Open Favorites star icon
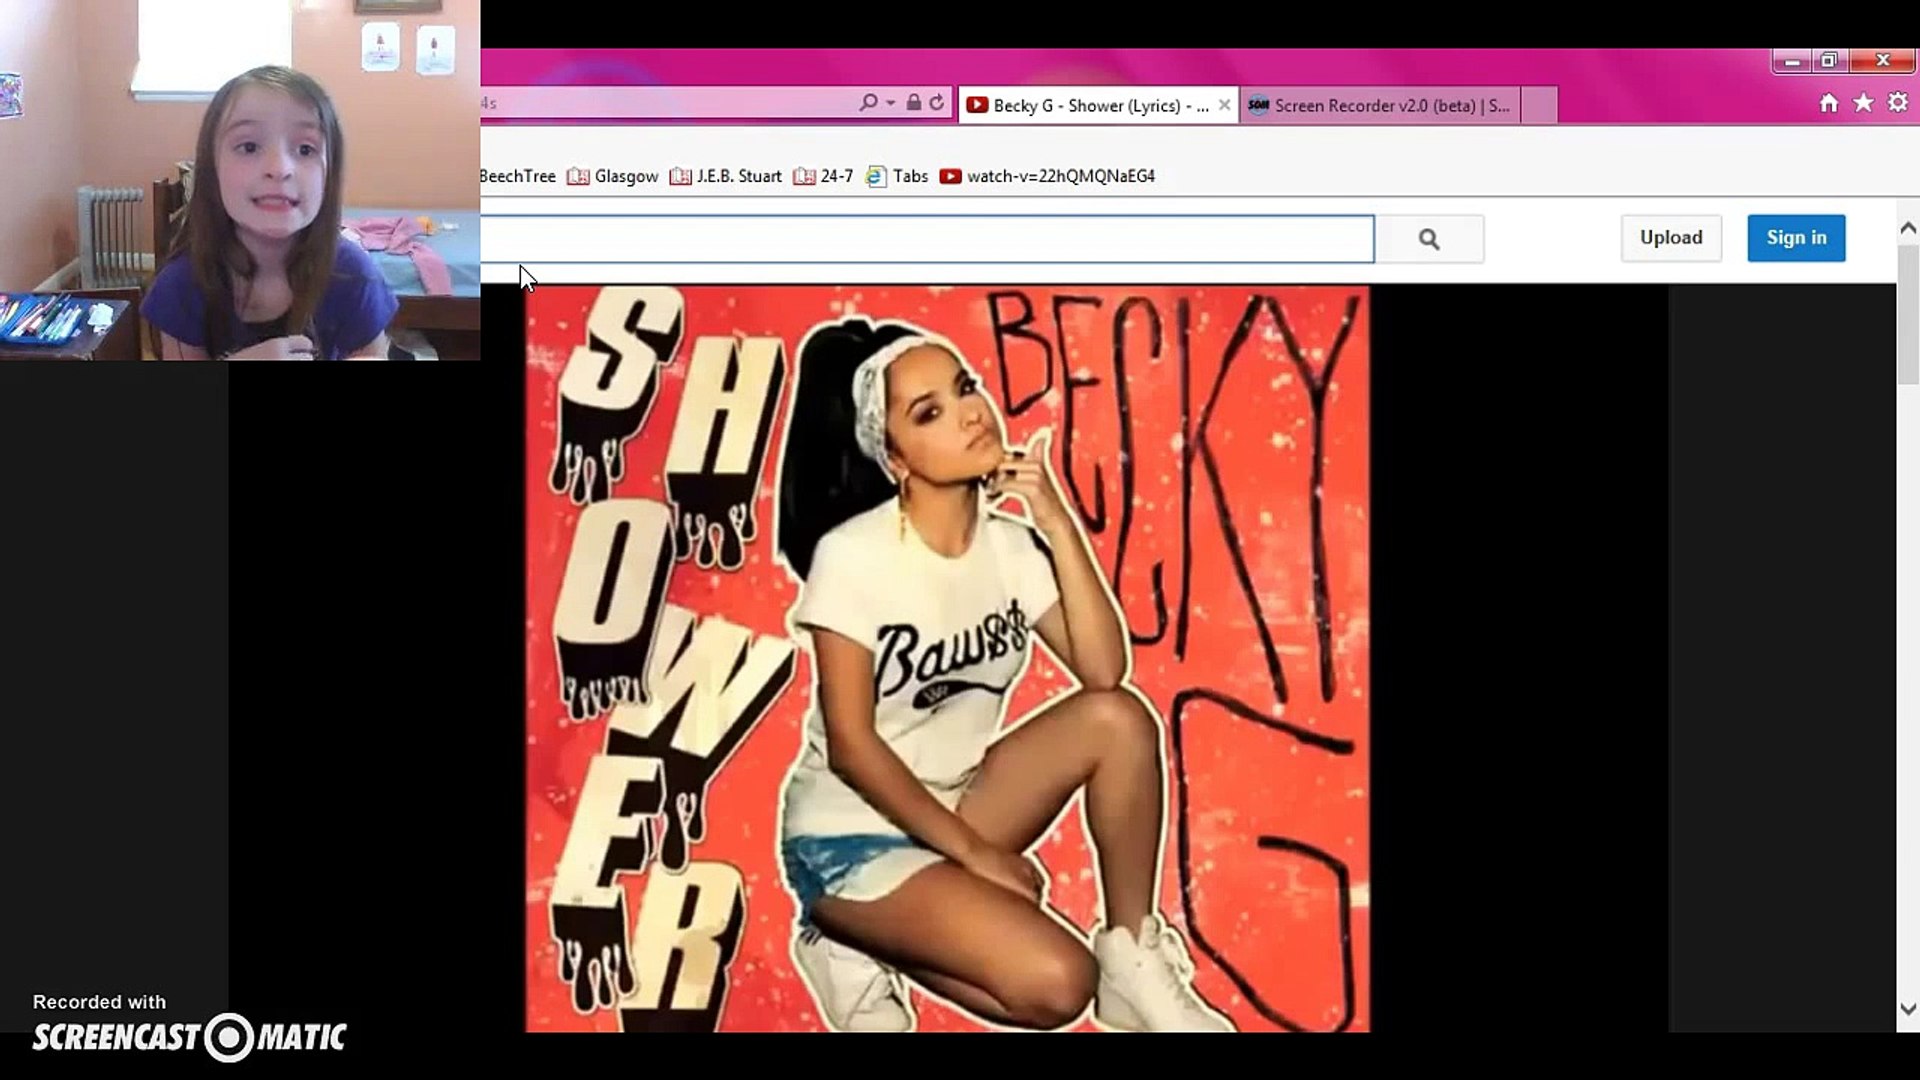 (x=1863, y=103)
